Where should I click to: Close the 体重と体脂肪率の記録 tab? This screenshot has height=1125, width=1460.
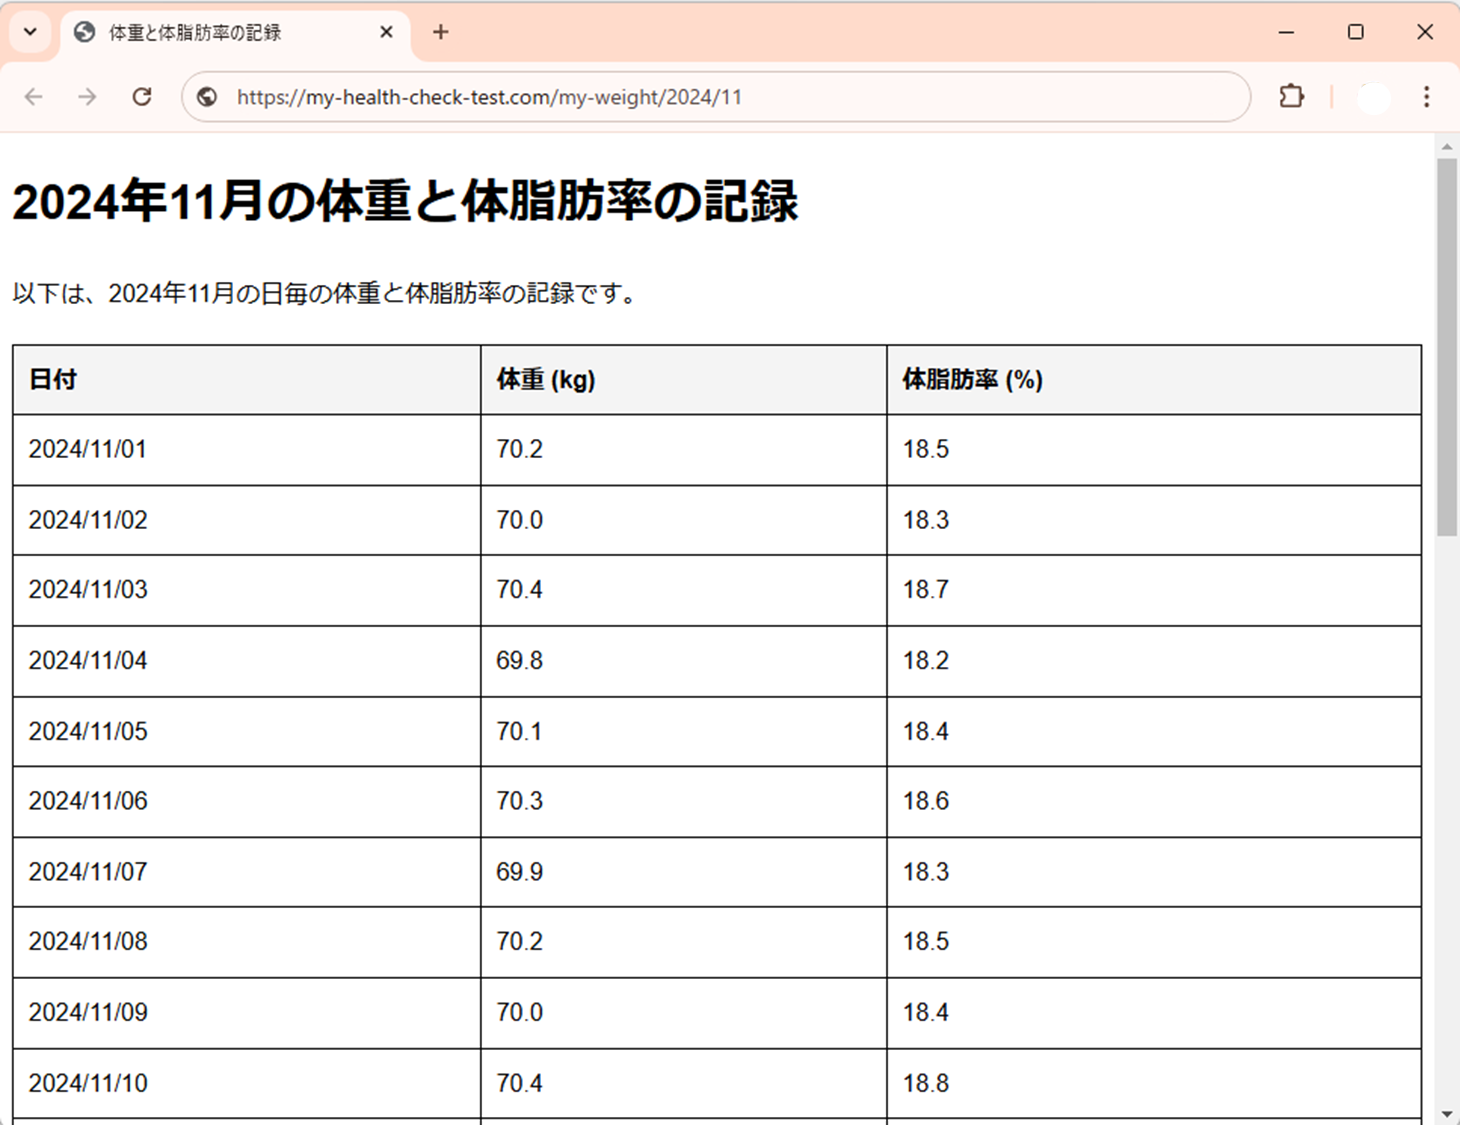(x=386, y=32)
